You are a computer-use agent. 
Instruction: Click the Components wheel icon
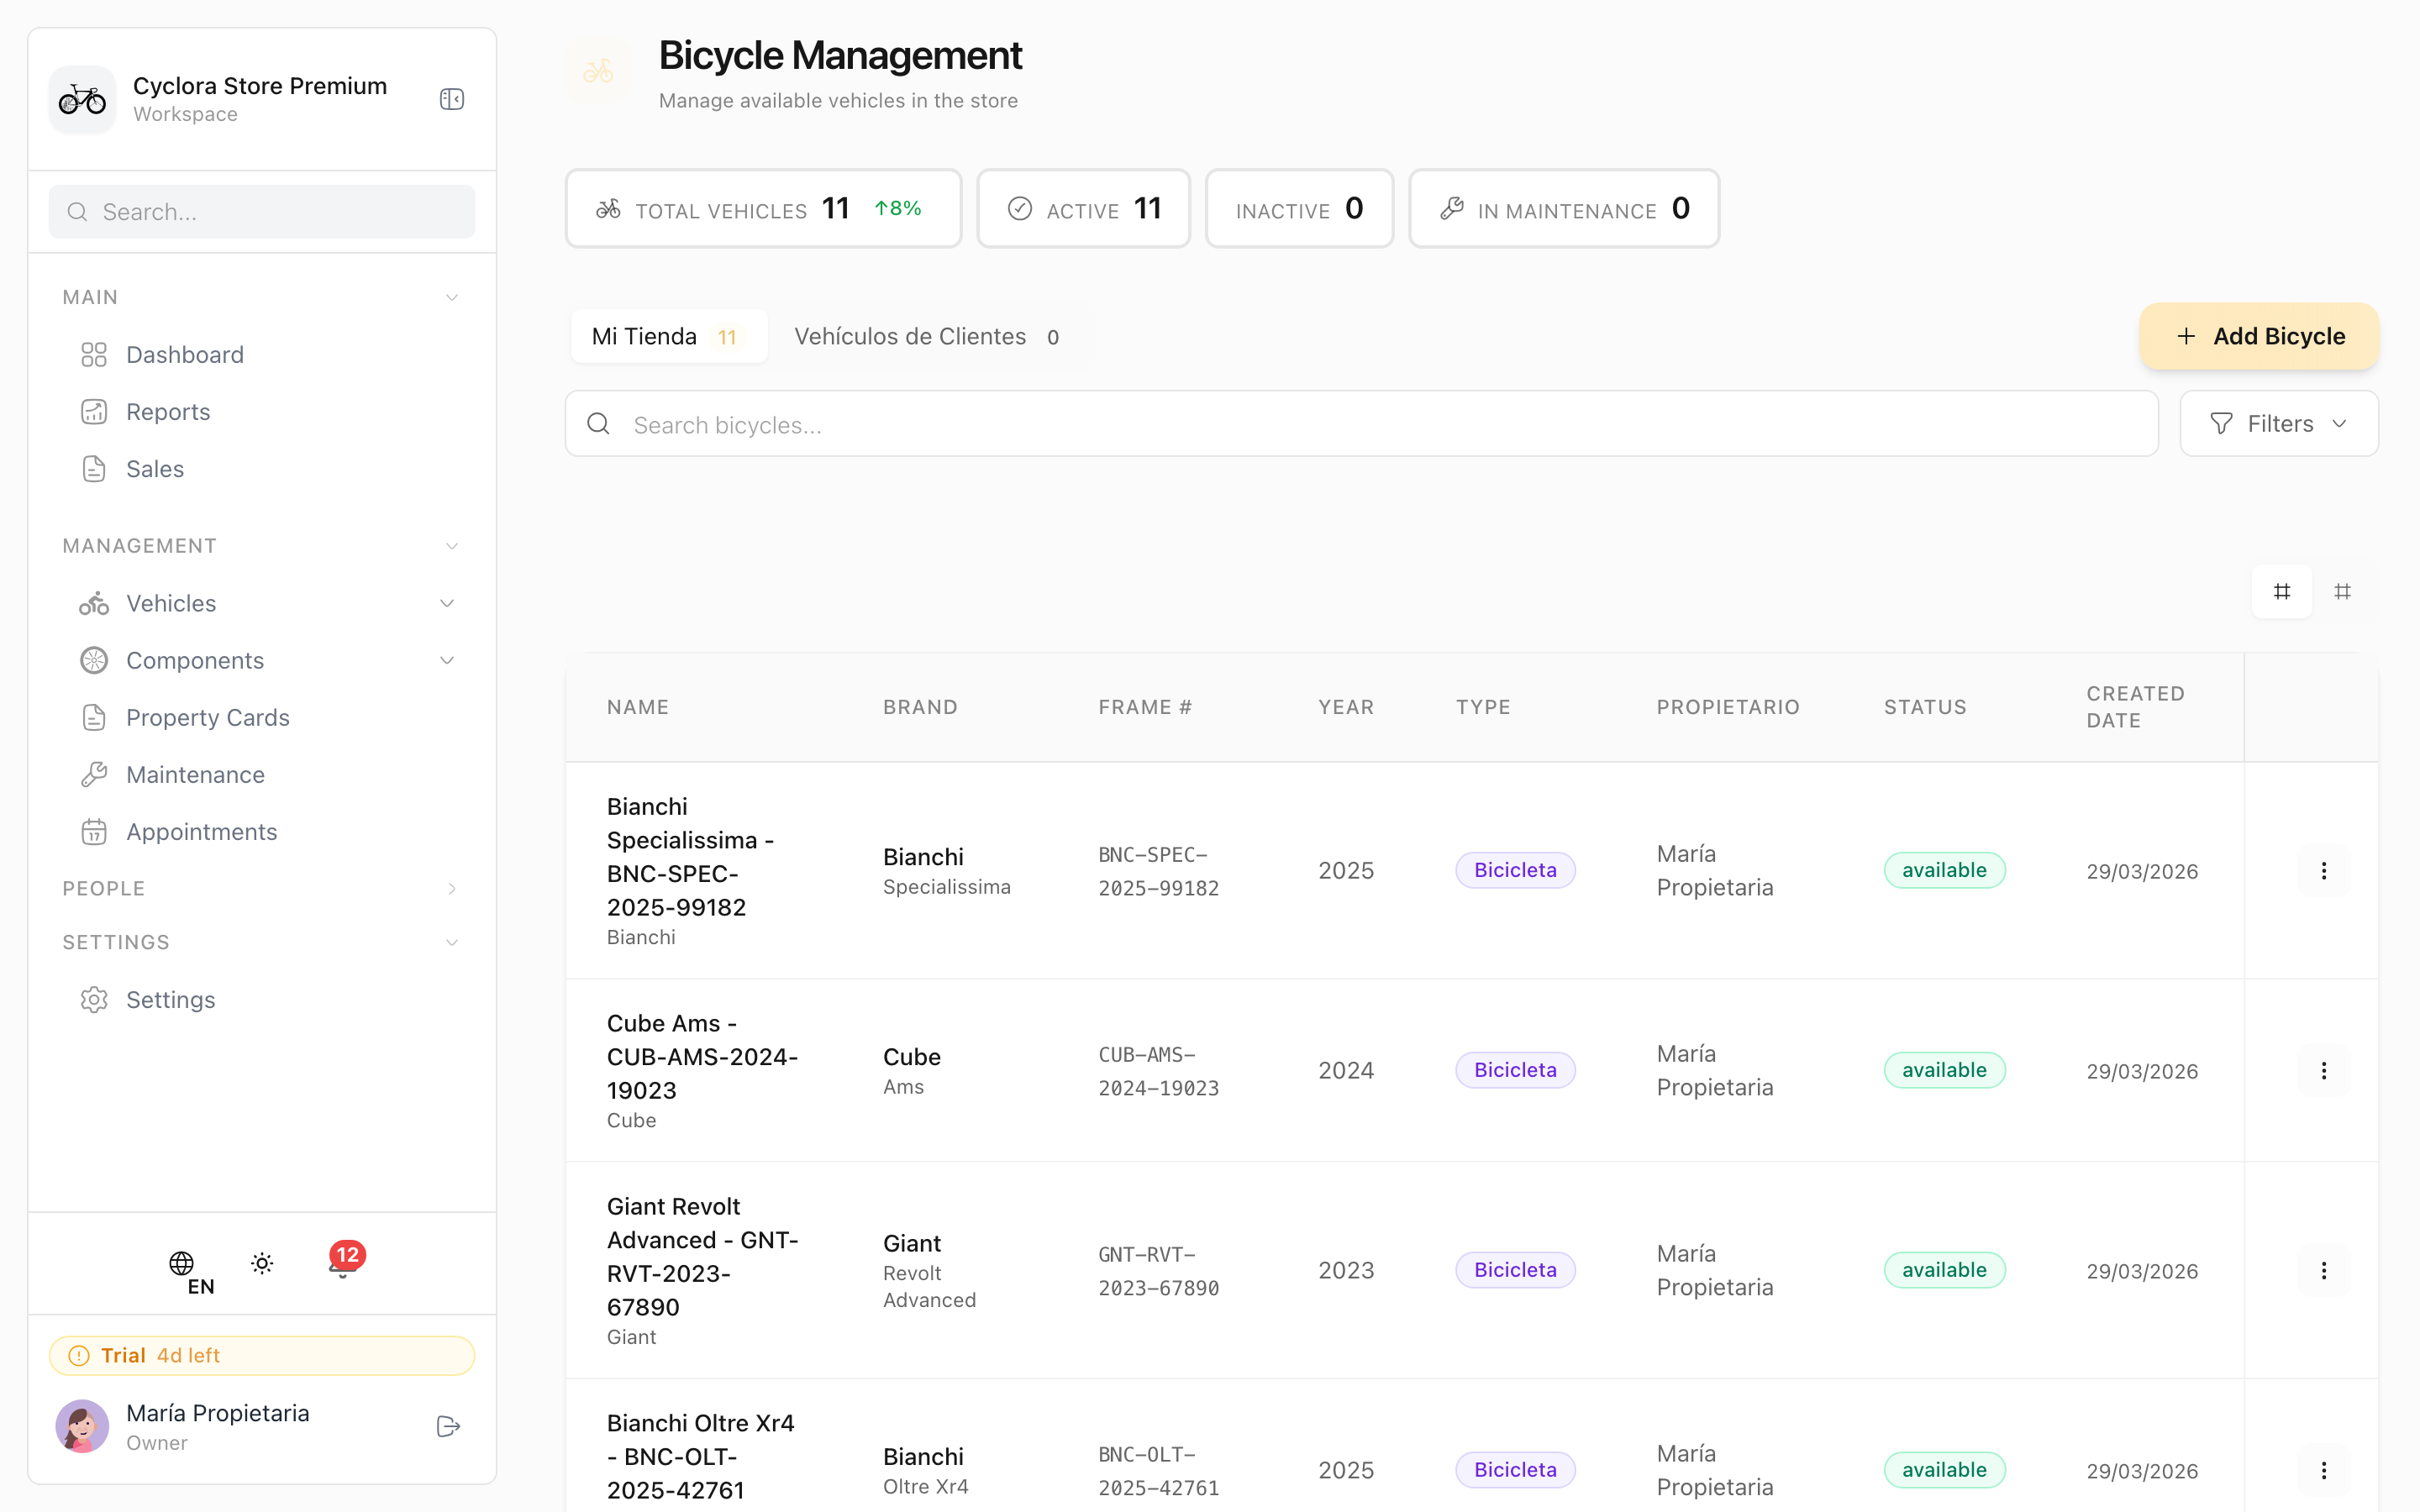94,660
